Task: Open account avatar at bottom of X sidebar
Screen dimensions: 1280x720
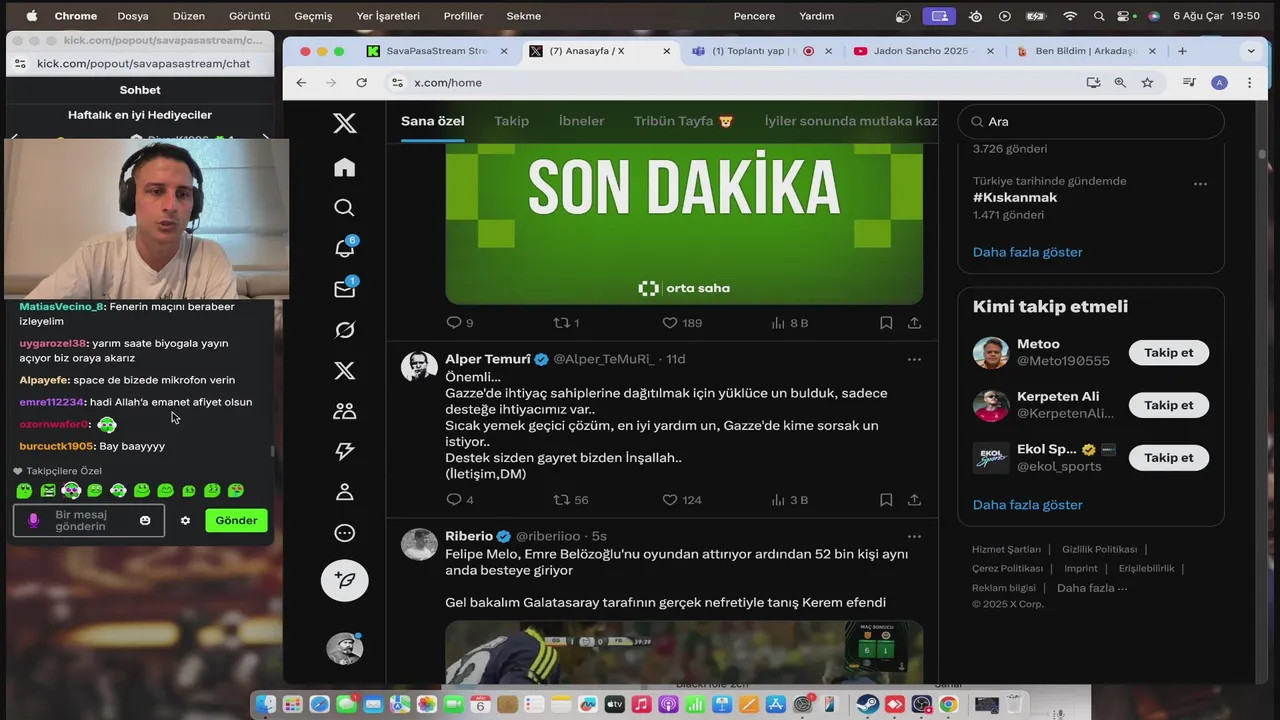Action: coord(344,649)
